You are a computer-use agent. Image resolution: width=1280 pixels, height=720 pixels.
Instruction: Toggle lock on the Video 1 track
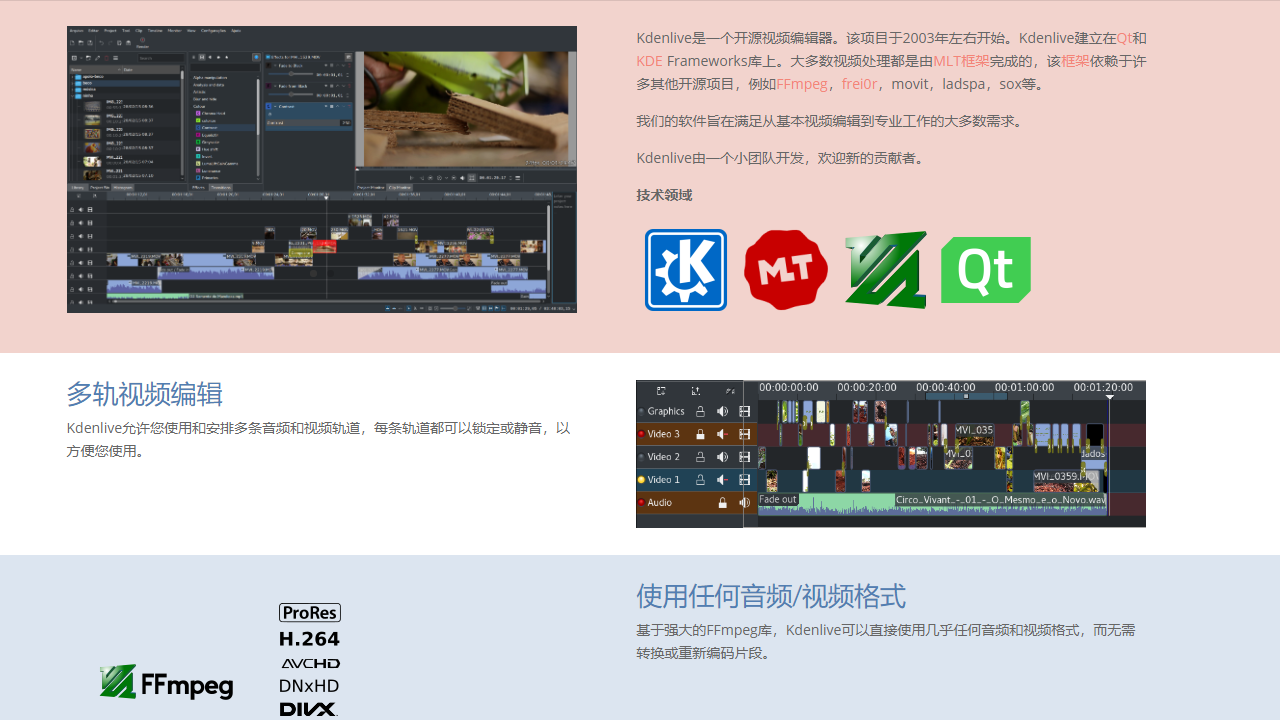tap(700, 480)
